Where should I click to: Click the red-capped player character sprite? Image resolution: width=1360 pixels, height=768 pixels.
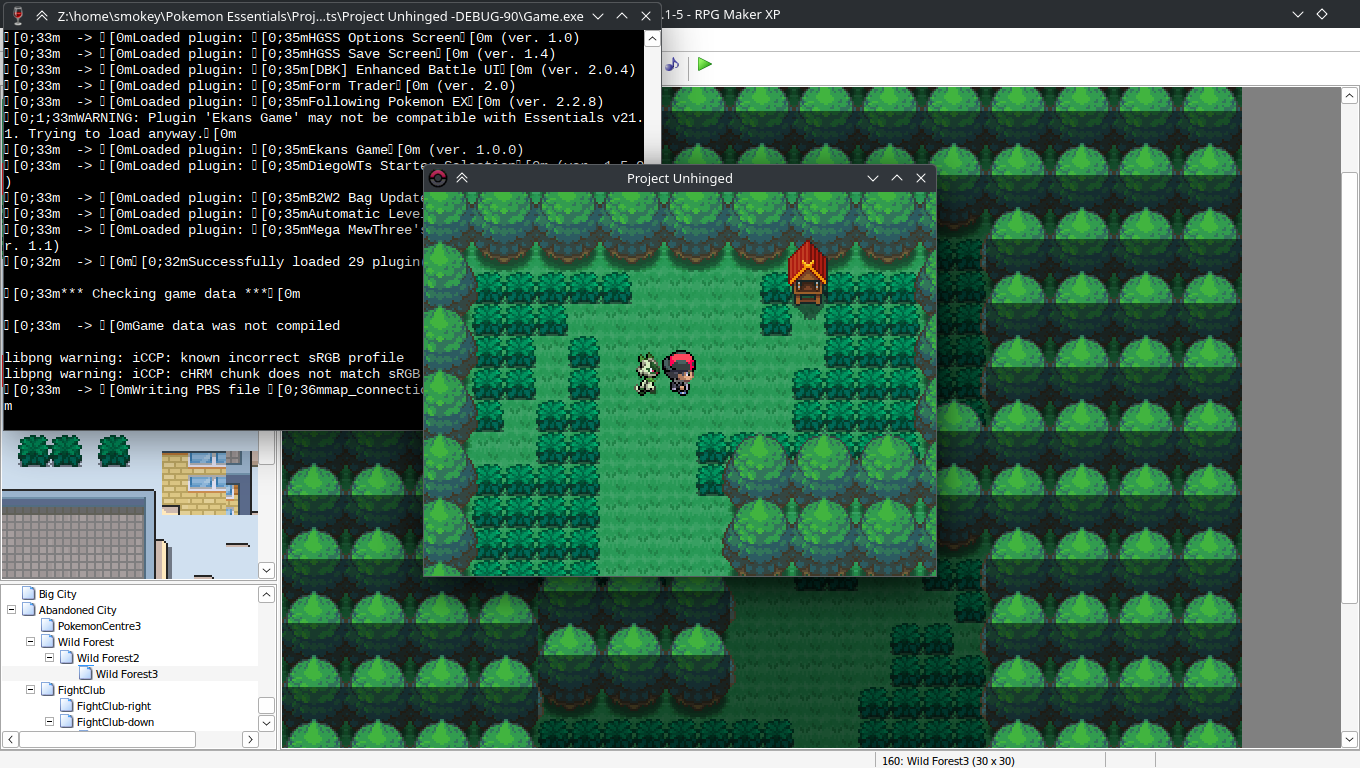click(x=680, y=372)
